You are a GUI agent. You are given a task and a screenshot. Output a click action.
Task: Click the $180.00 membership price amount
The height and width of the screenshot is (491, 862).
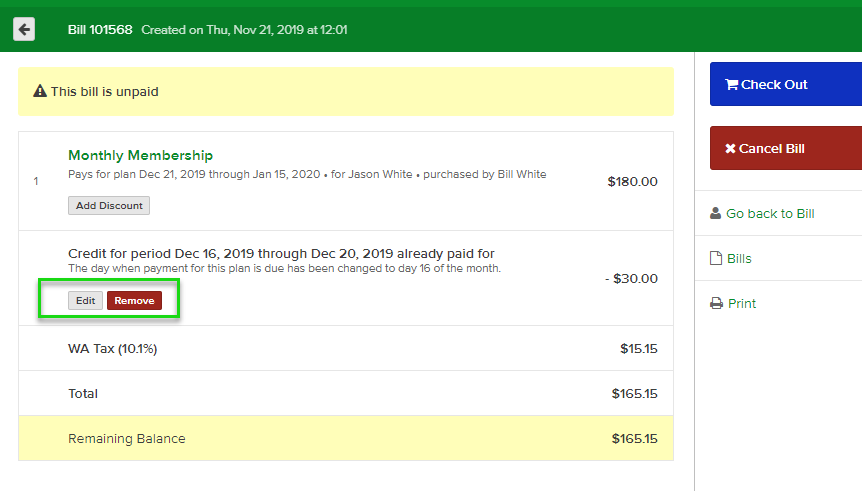tap(632, 182)
